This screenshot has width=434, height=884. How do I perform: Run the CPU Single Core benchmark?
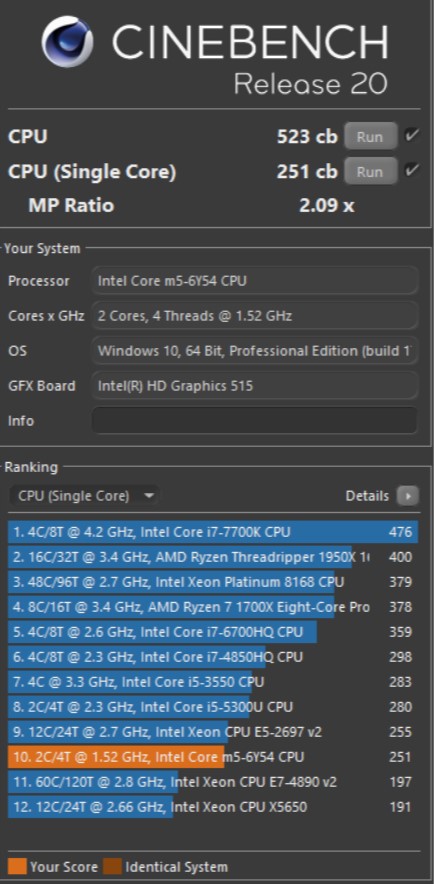pos(370,172)
